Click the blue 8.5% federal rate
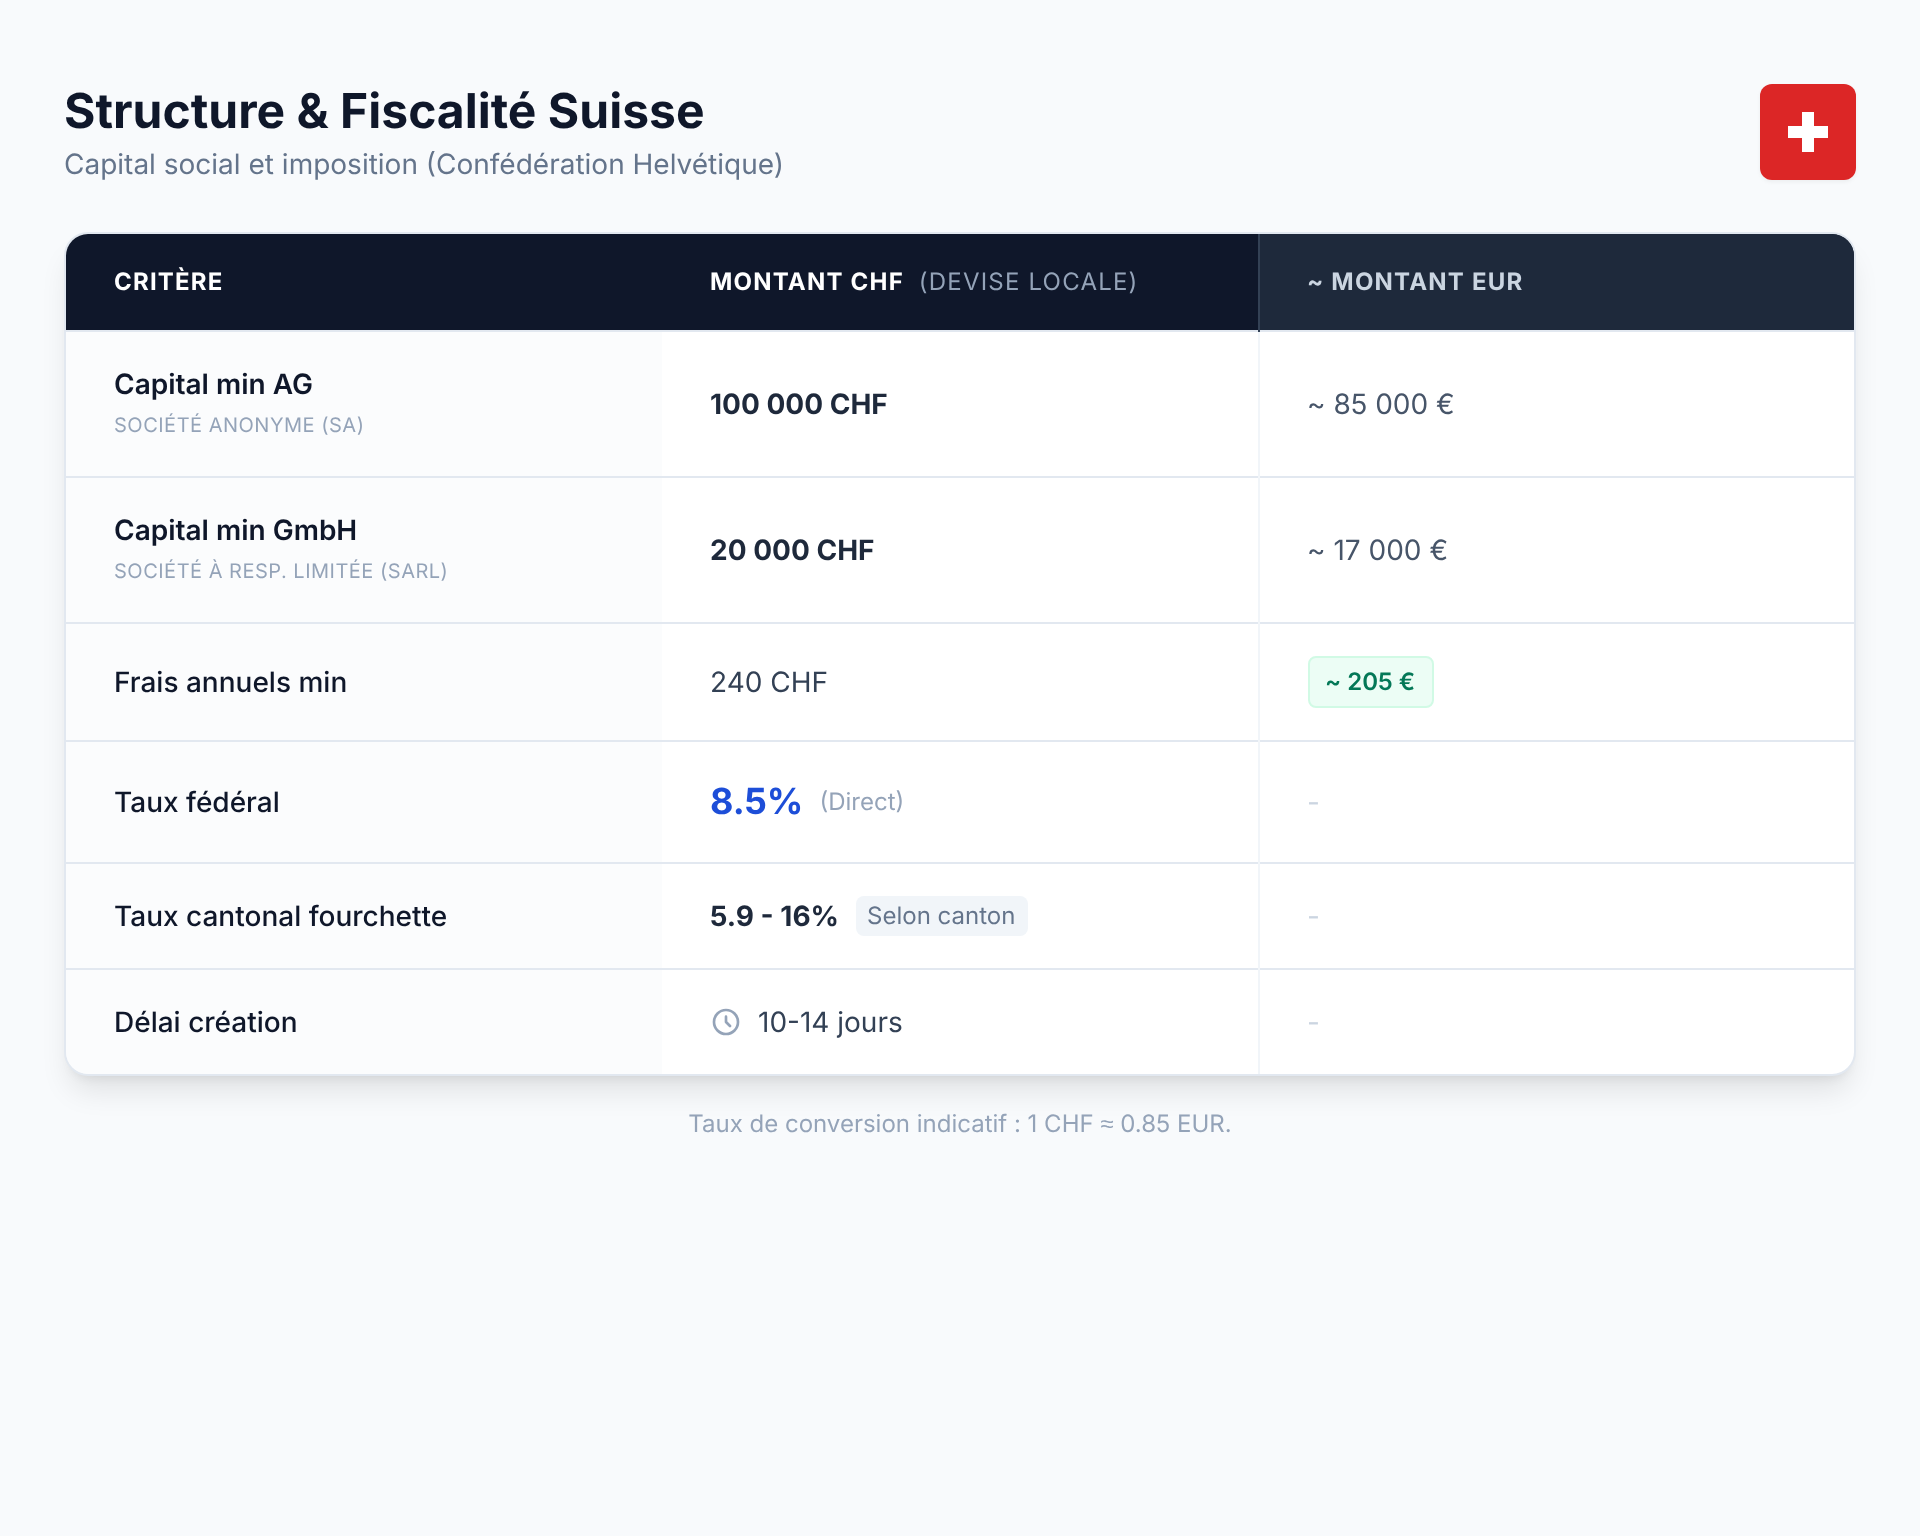Image resolution: width=1920 pixels, height=1536 pixels. (x=755, y=801)
